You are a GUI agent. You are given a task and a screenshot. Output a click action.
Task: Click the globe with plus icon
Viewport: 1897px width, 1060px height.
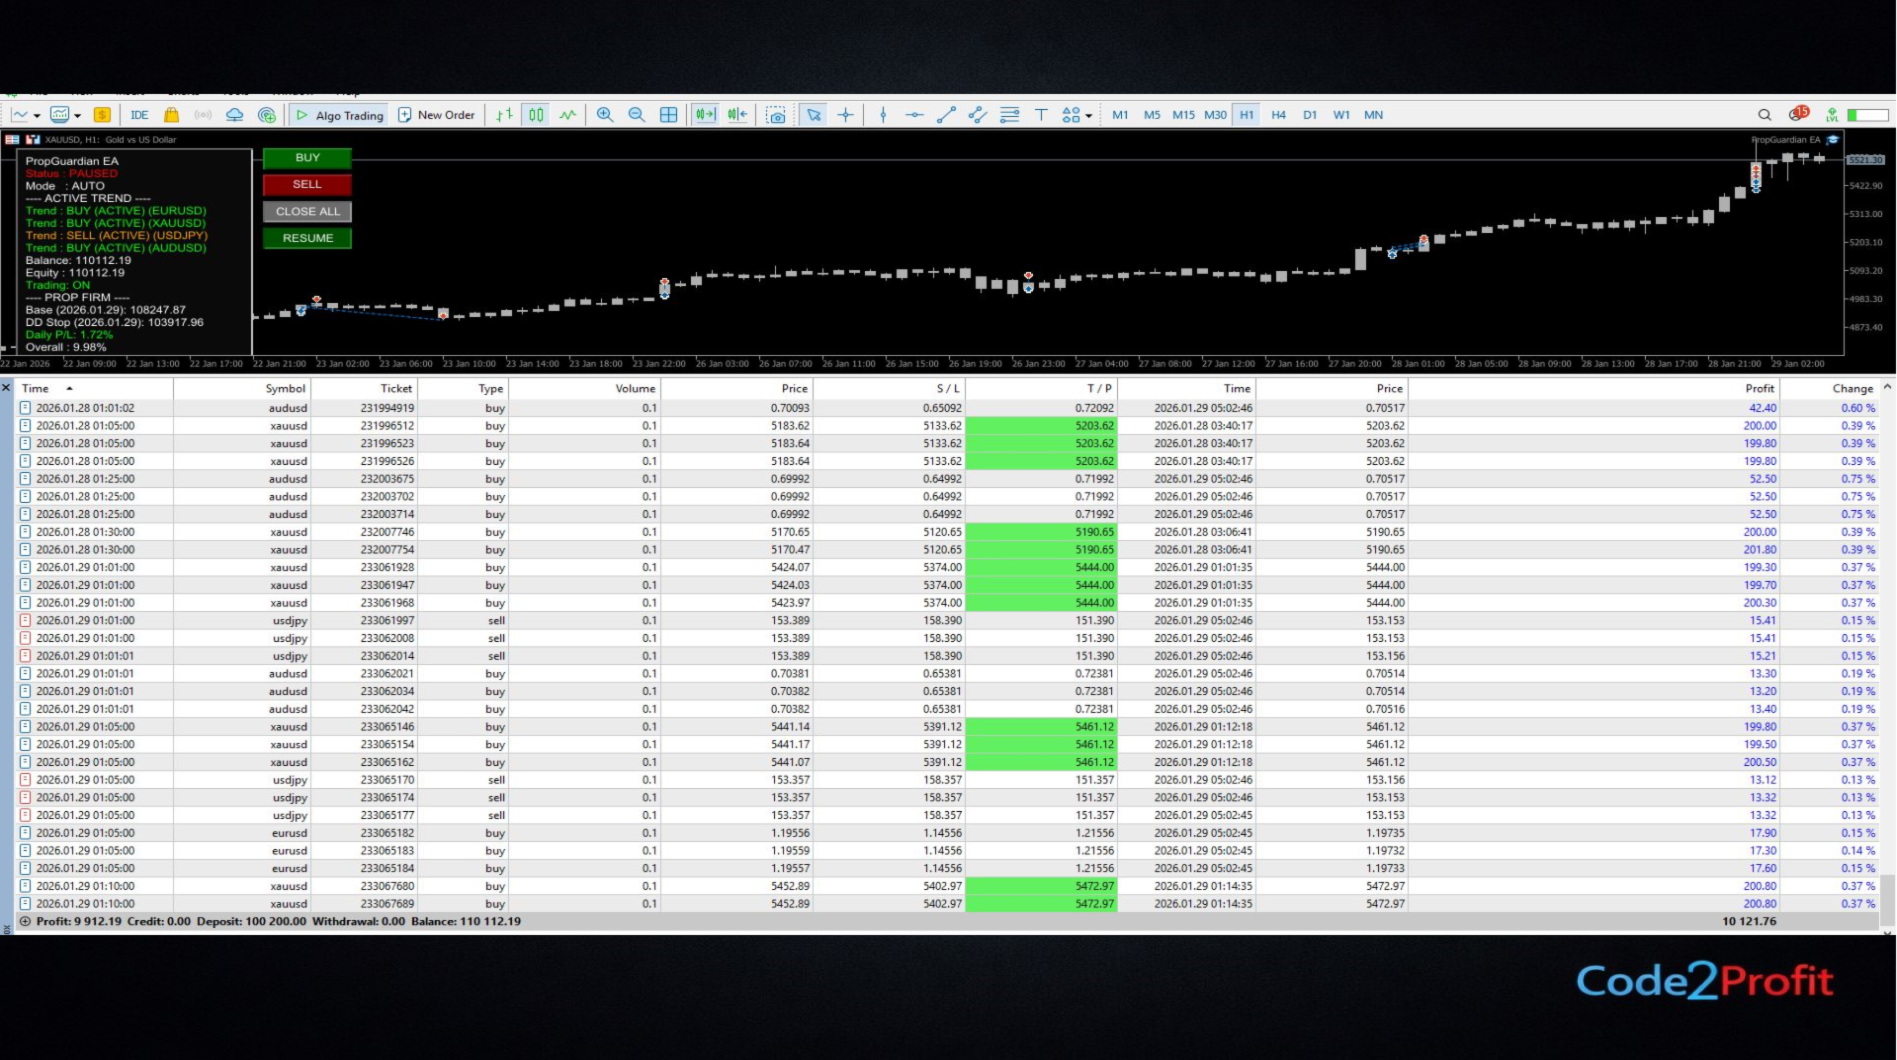click(267, 115)
